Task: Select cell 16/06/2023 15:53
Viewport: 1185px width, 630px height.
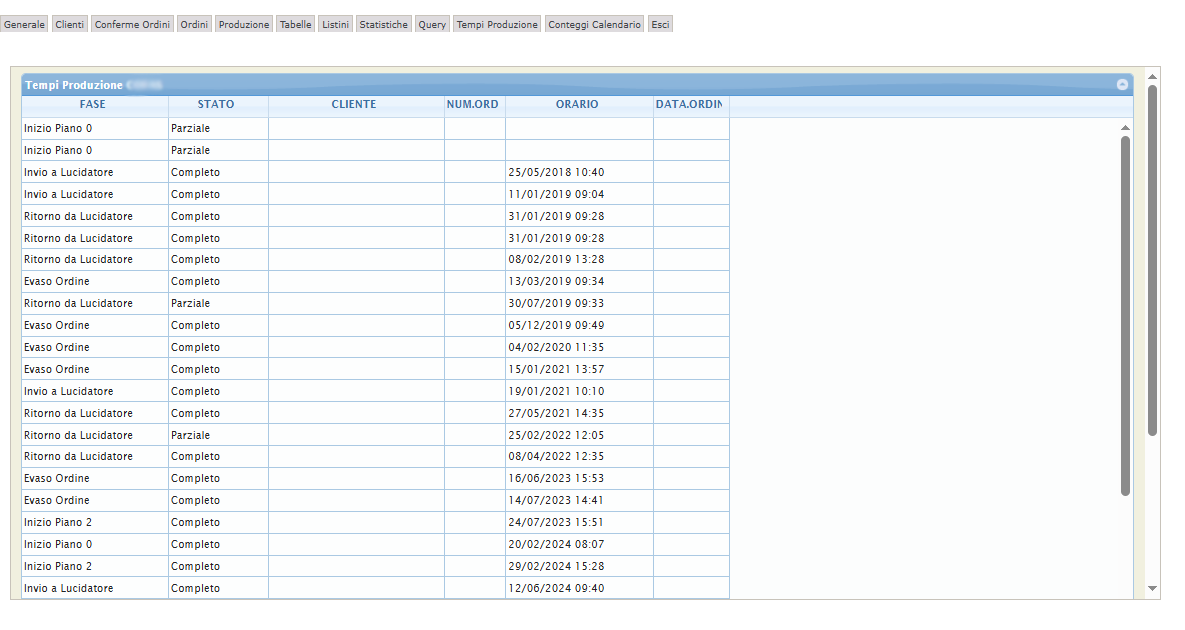Action: point(579,478)
